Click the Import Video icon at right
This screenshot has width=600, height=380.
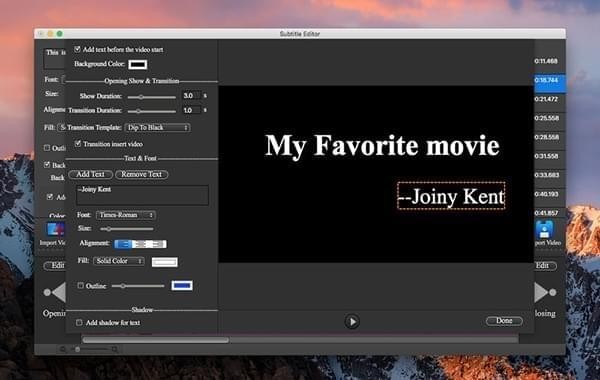545,230
